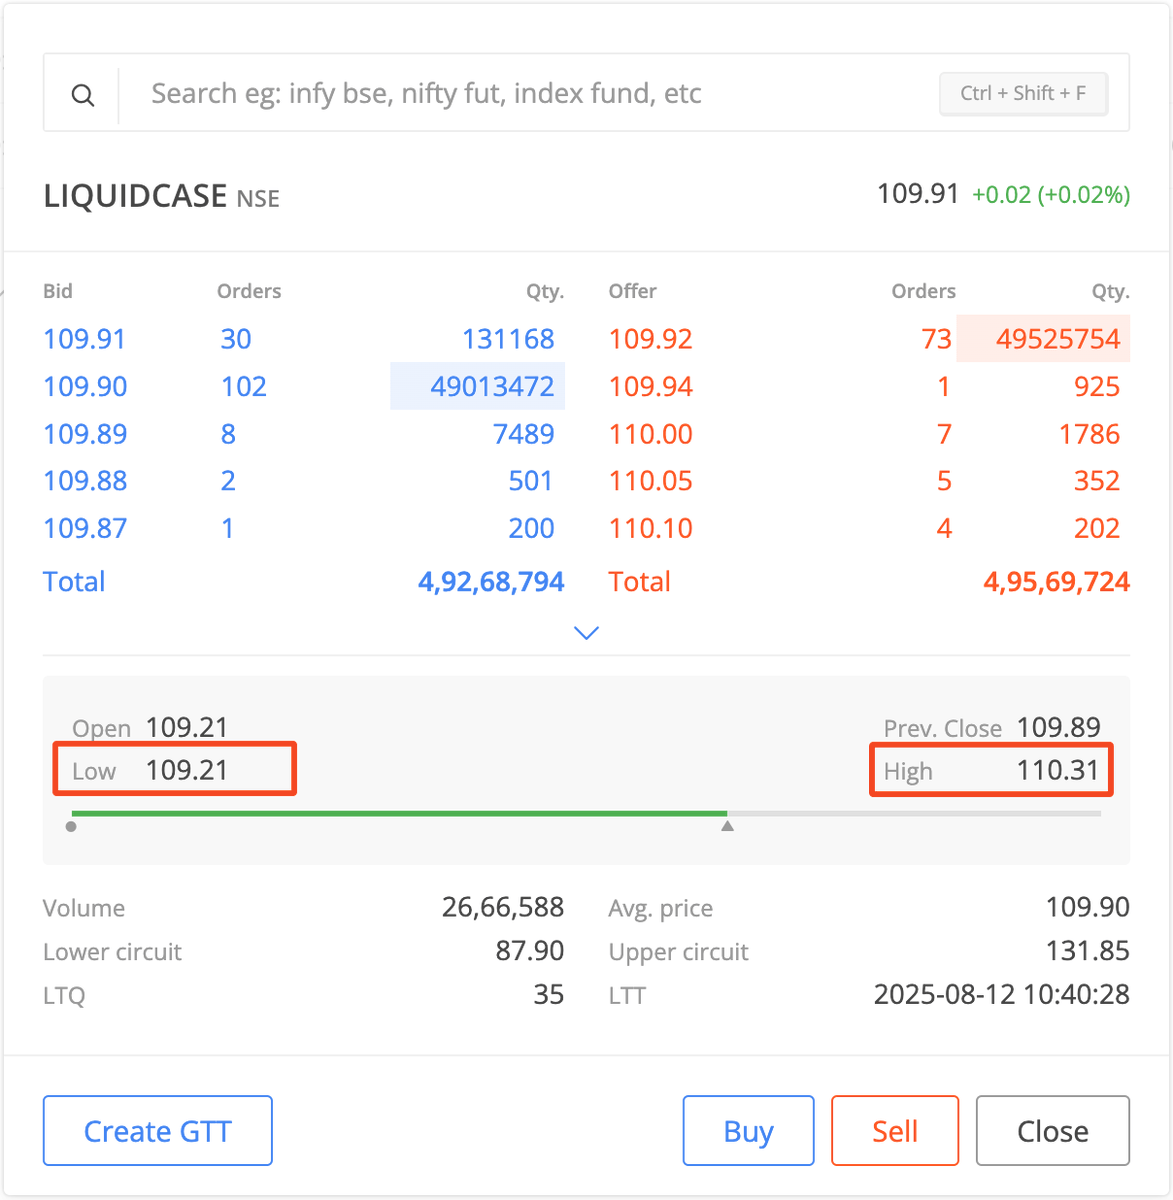Click the Bid column header
Viewport: 1173px width, 1200px height.
tap(58, 291)
